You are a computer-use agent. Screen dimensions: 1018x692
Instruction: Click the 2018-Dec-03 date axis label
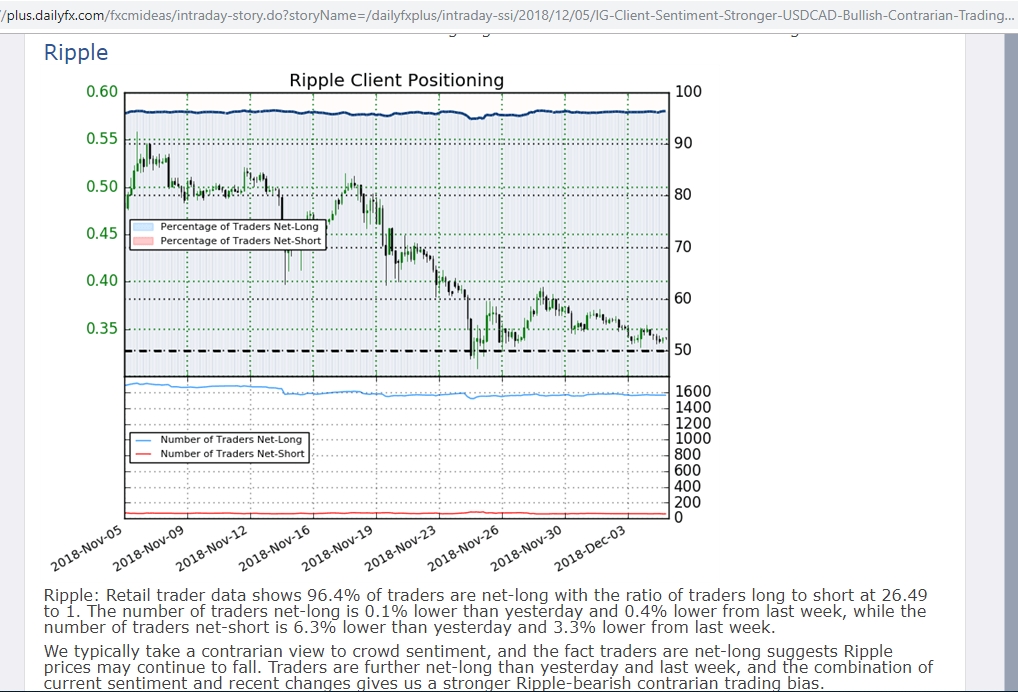pos(590,549)
